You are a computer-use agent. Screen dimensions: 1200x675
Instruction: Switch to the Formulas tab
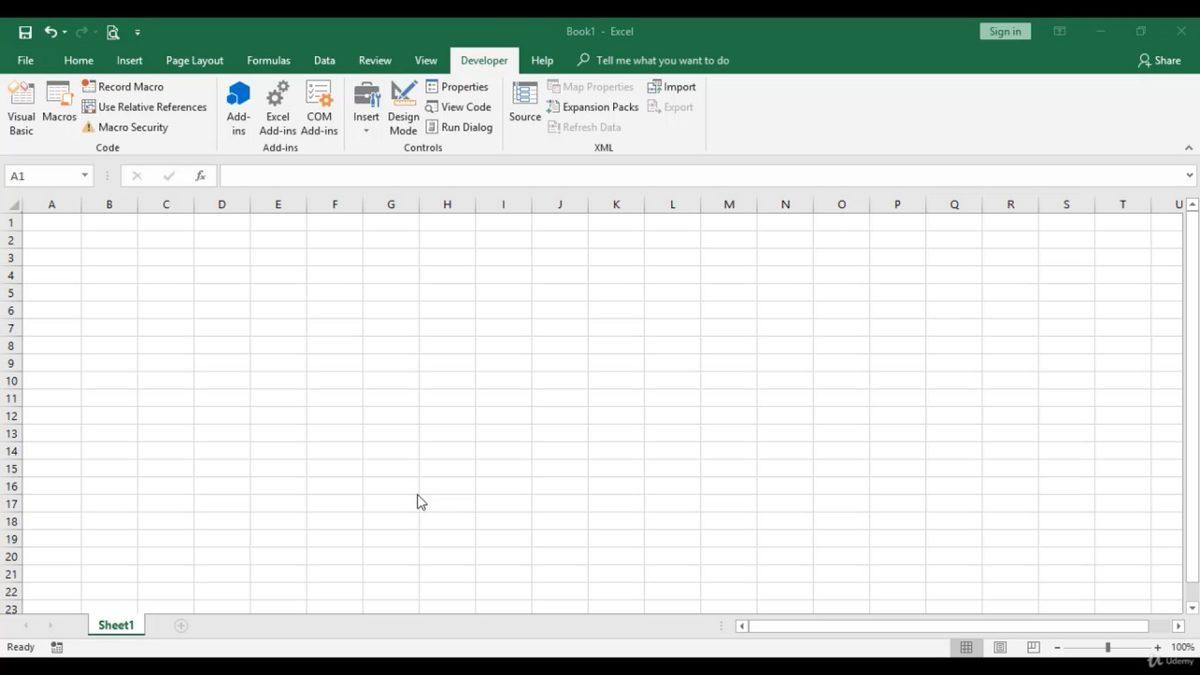(x=268, y=60)
